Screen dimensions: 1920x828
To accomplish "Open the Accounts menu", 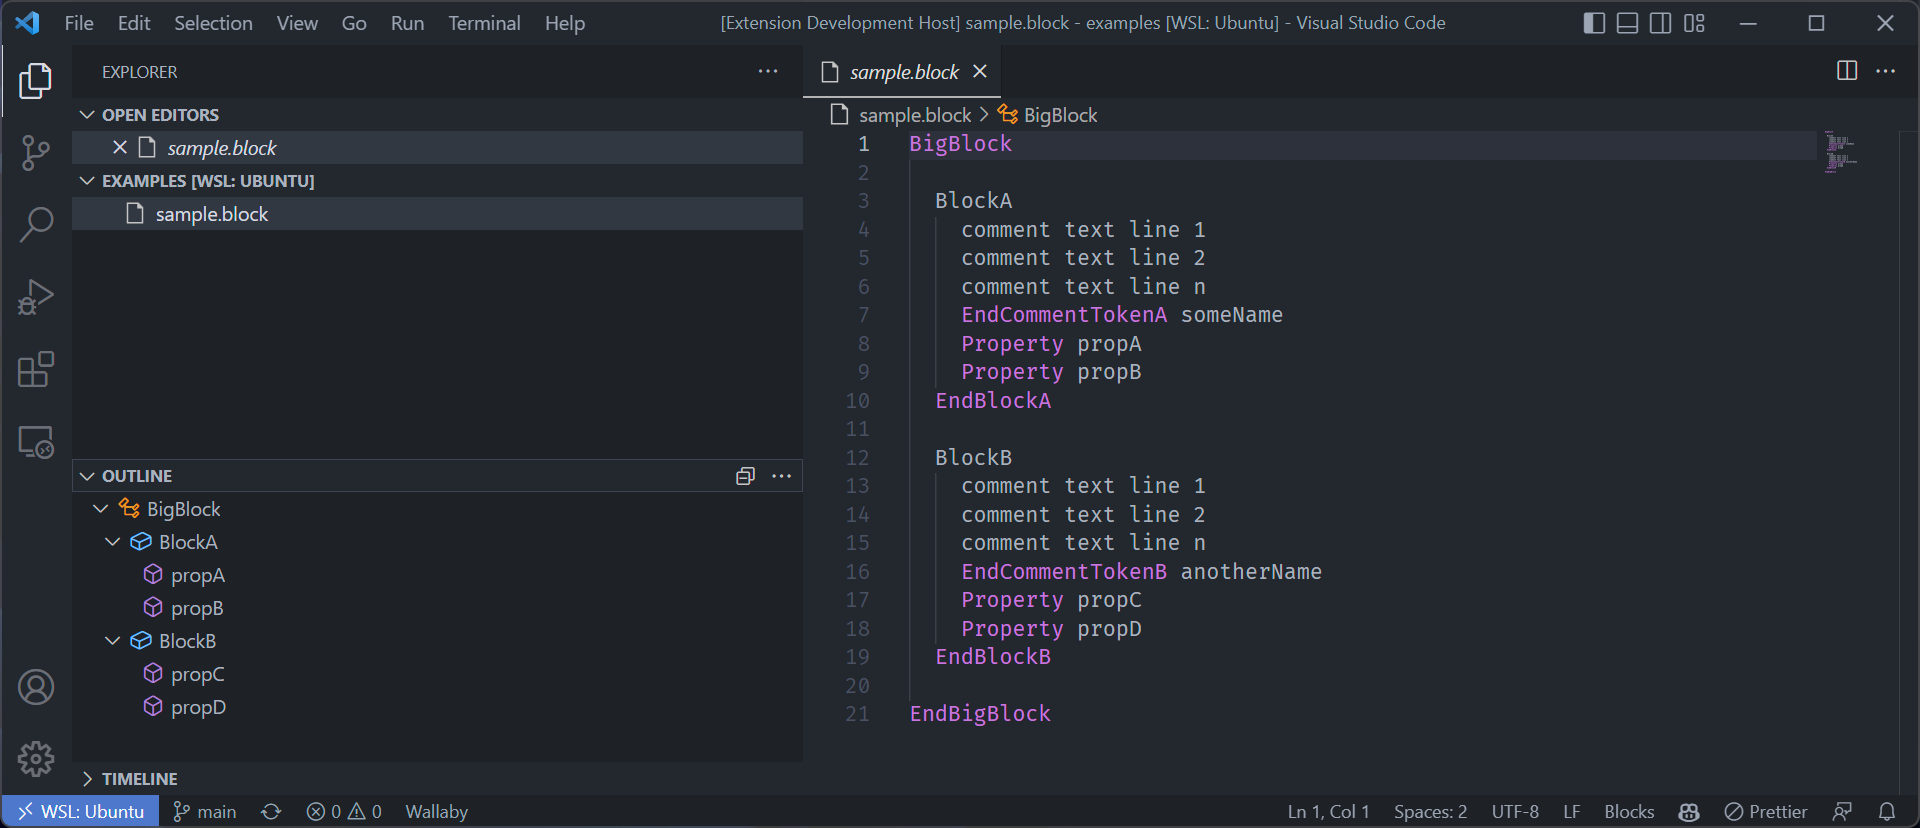I will [x=36, y=687].
